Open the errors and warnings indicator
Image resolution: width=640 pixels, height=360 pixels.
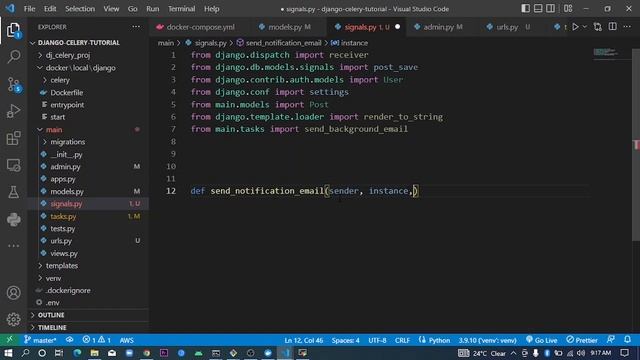click(96, 340)
